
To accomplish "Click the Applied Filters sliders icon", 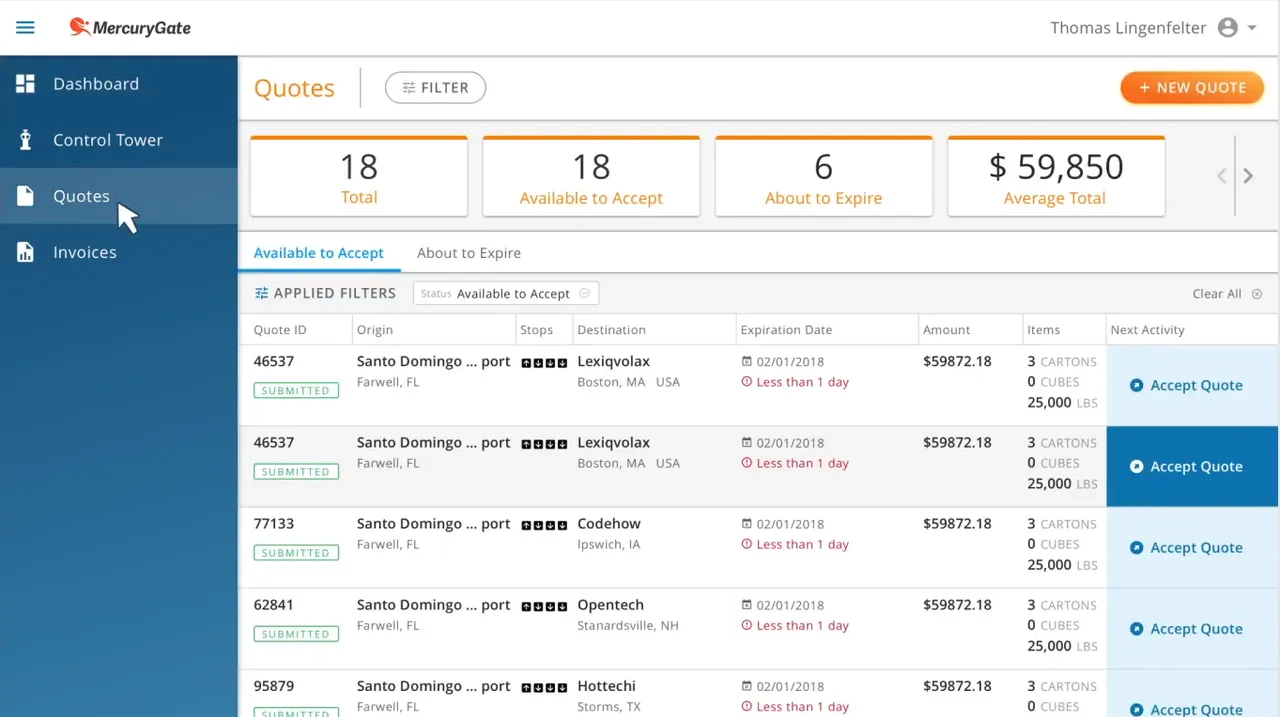I will (261, 293).
